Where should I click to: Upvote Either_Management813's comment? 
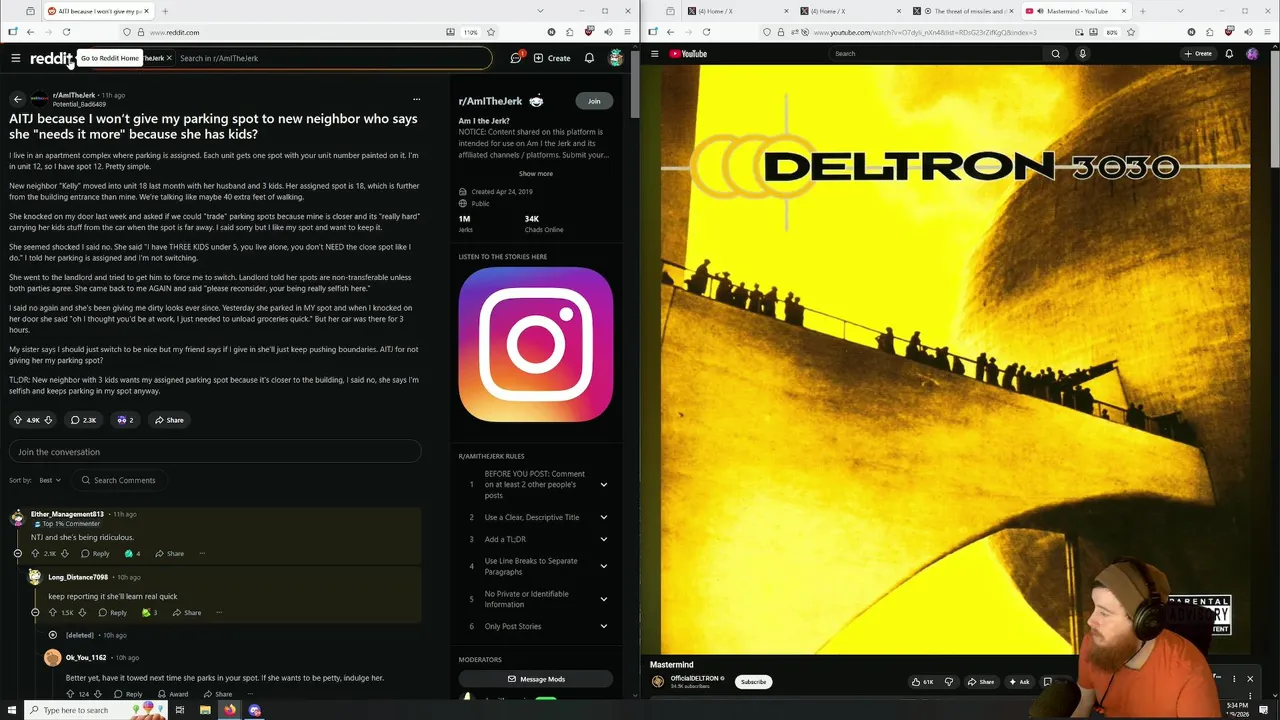click(x=35, y=553)
